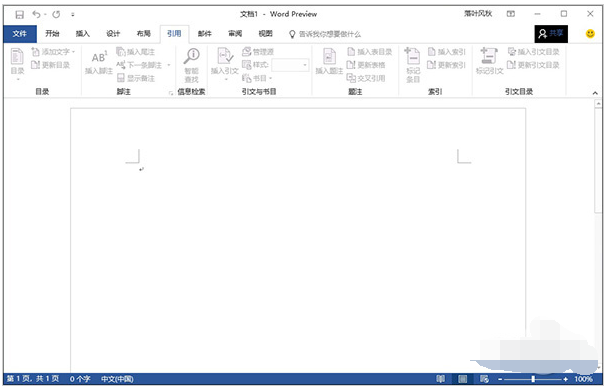Click the vertical scrollbar thumb

tap(598, 161)
